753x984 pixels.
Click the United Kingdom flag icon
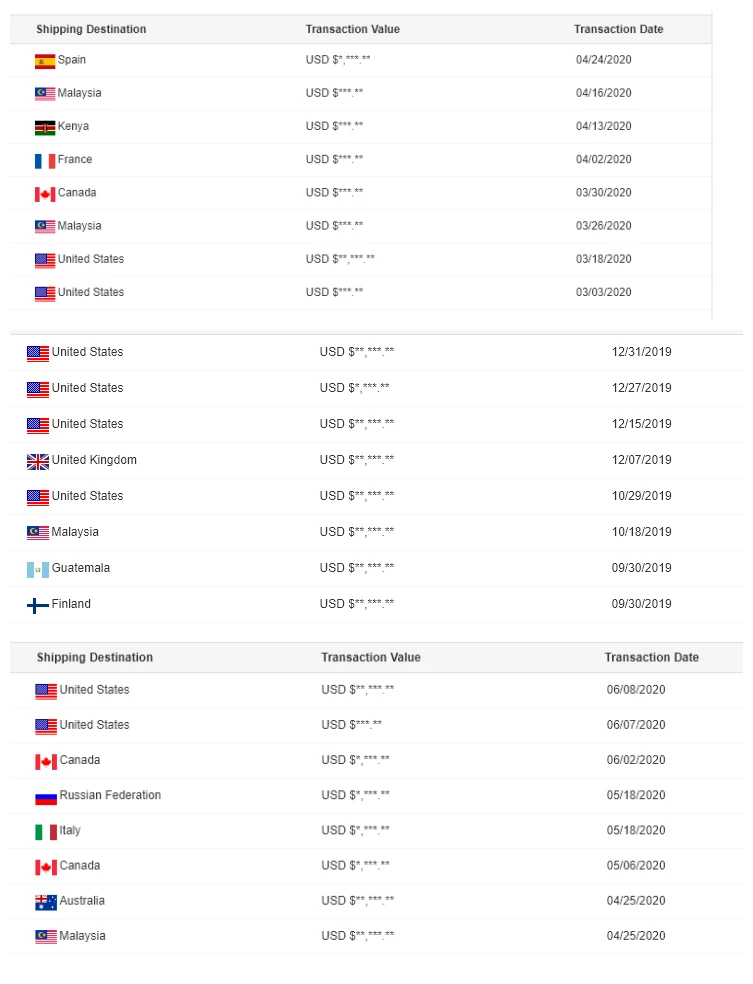click(x=38, y=461)
